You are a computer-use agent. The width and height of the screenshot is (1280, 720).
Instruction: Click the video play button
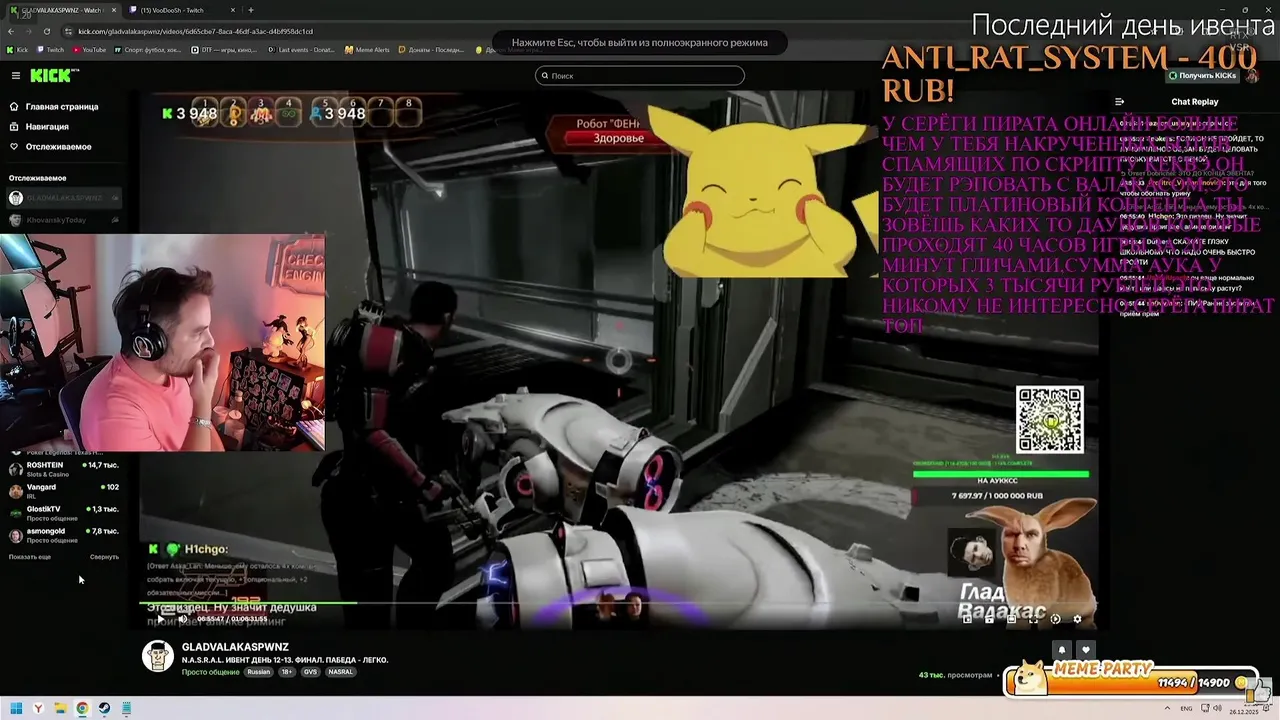point(160,619)
